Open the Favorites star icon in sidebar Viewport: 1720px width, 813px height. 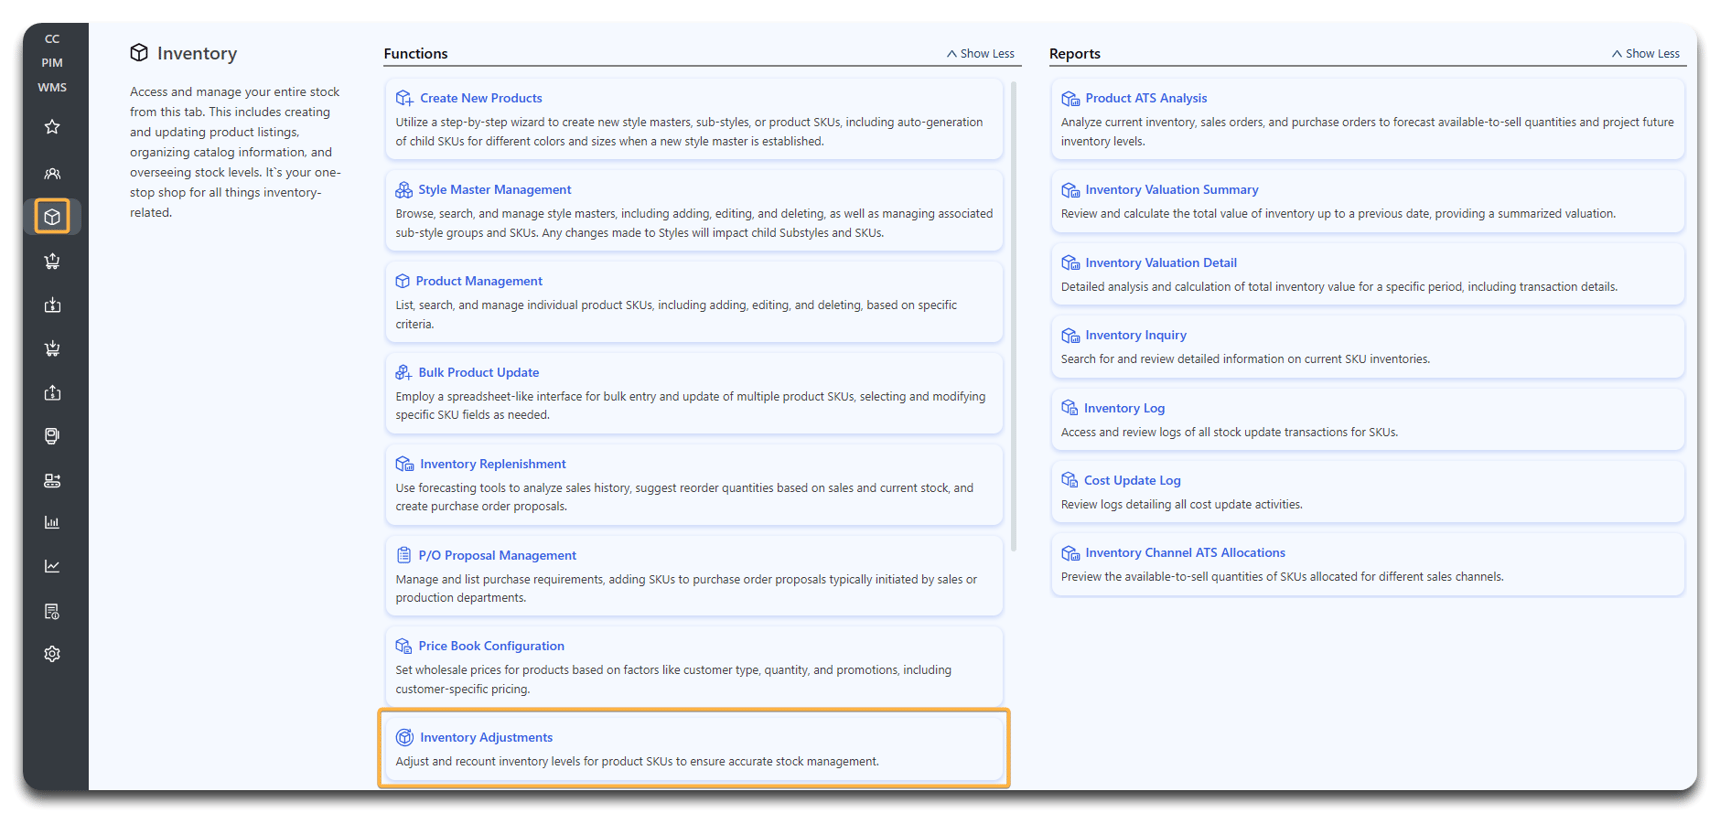(52, 127)
